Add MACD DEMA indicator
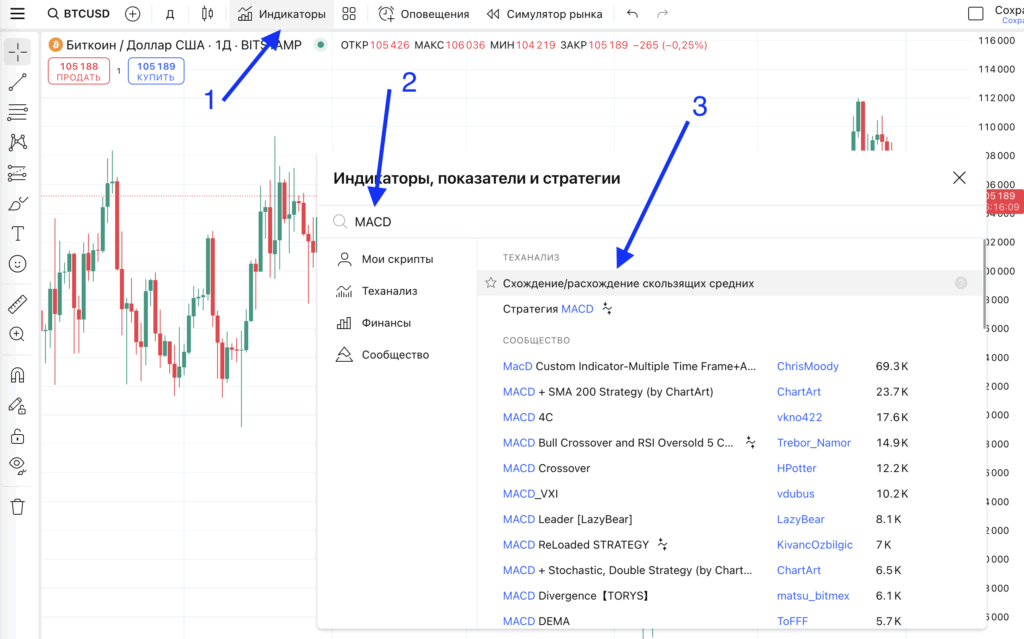The height and width of the screenshot is (639, 1024). (536, 621)
